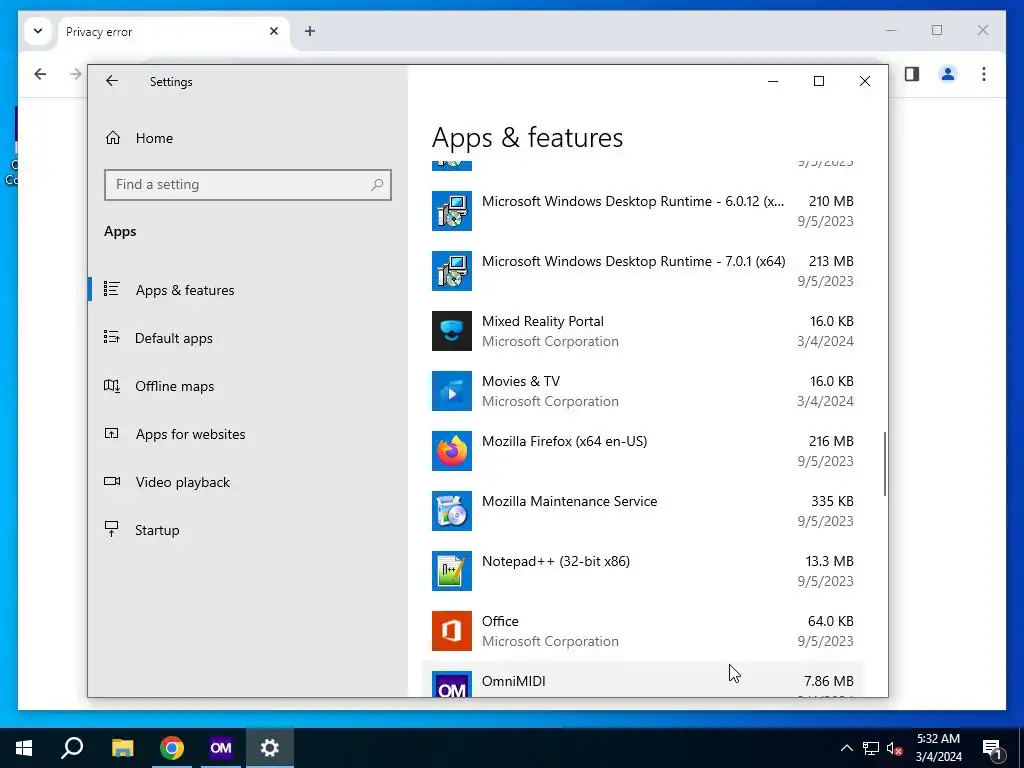Open the taskbar search
Image resolution: width=1024 pixels, height=768 pixels.
(72, 748)
